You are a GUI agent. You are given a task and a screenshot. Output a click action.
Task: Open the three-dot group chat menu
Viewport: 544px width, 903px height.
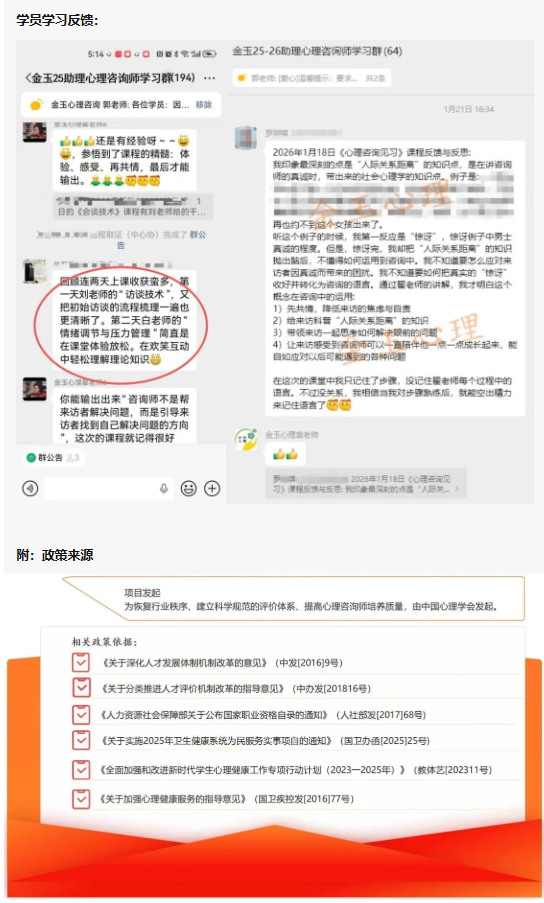click(210, 78)
